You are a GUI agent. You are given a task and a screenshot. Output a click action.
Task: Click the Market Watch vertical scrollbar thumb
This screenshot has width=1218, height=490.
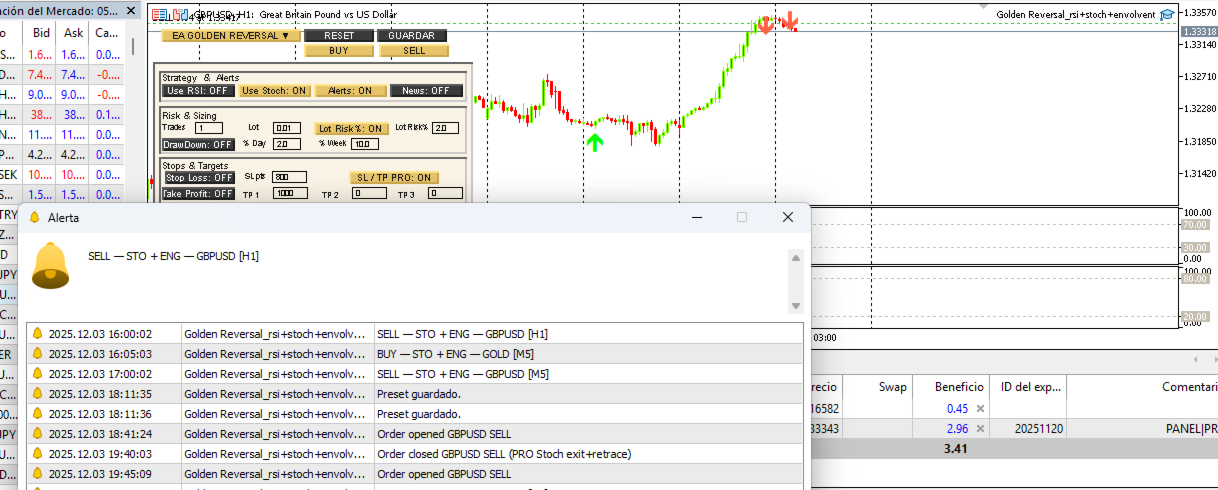point(132,46)
